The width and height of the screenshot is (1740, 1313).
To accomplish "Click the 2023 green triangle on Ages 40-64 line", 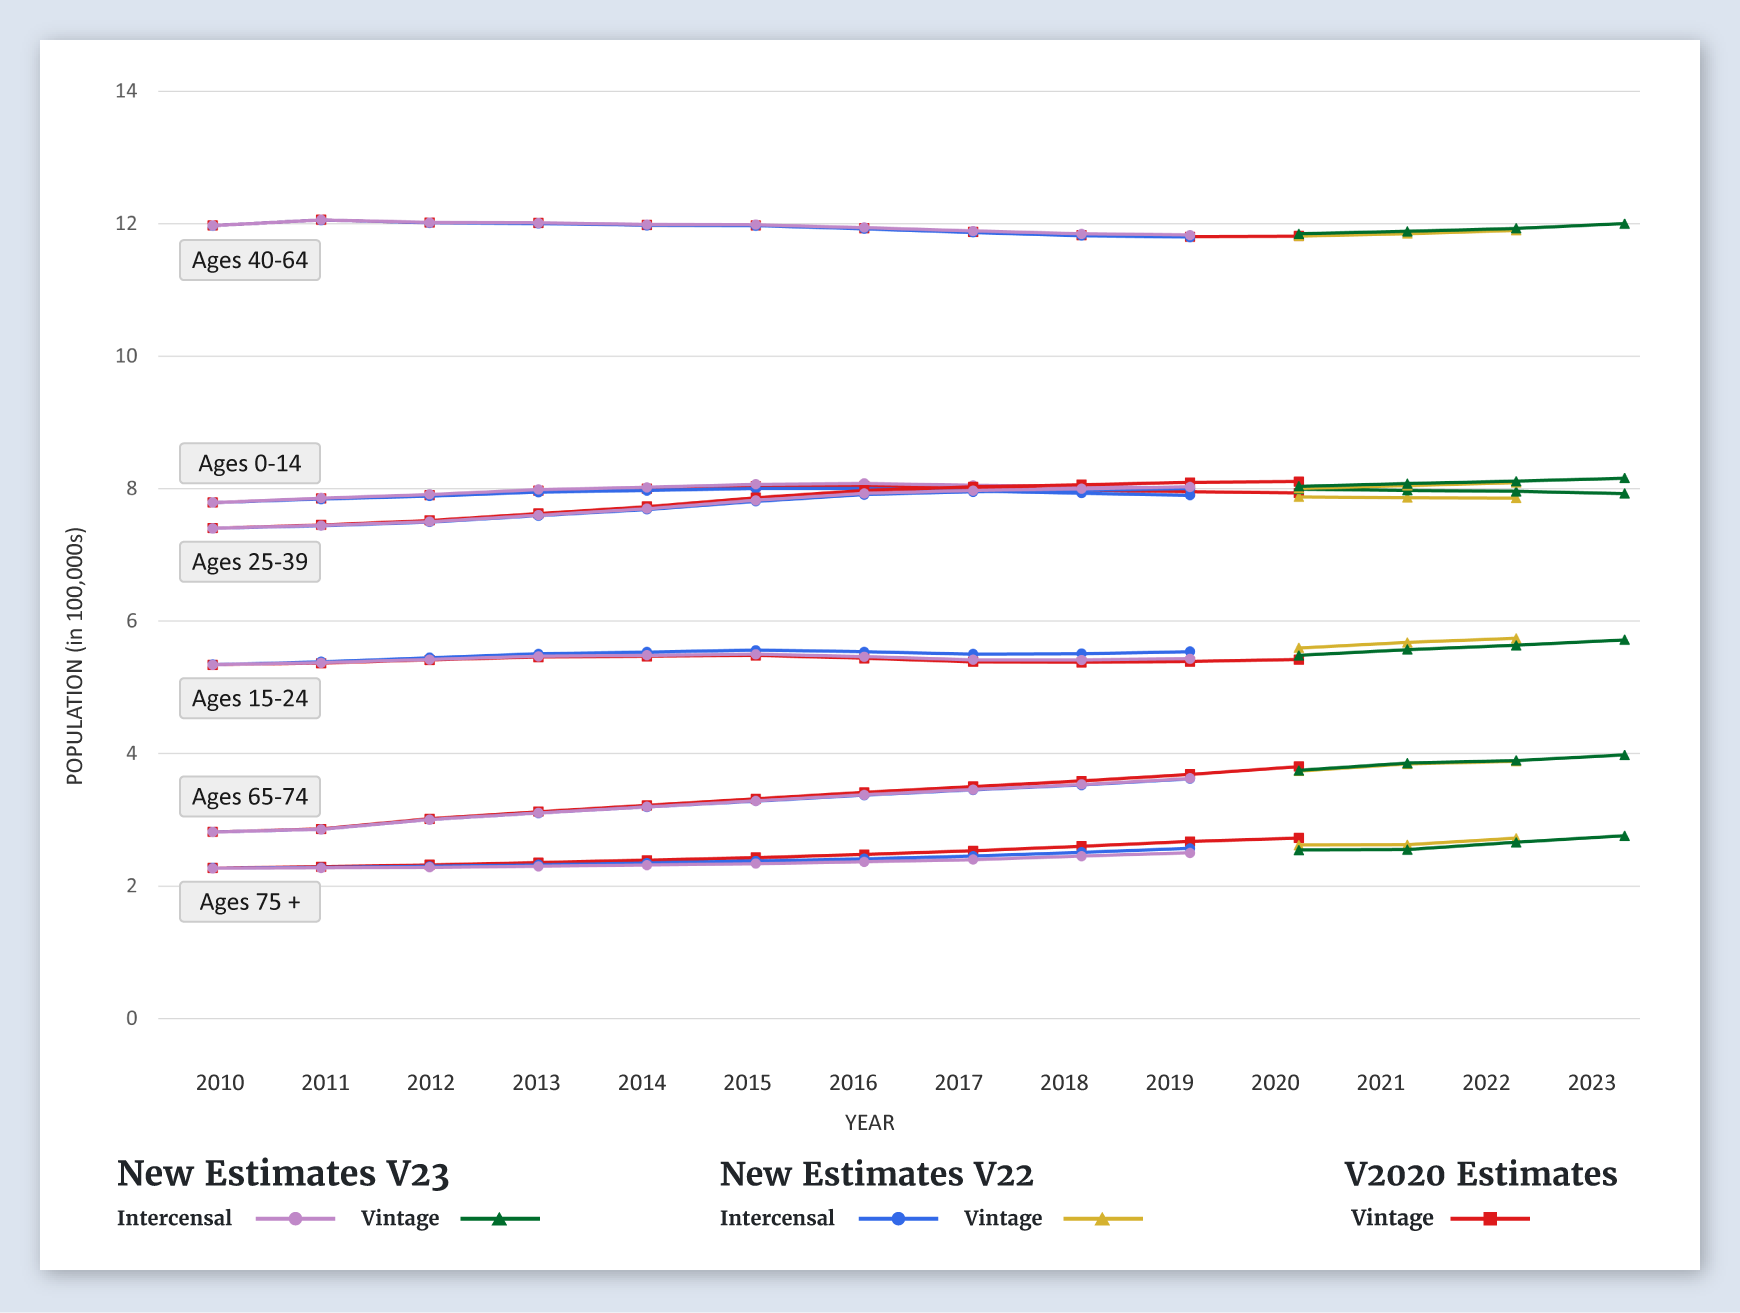I will tap(1624, 224).
